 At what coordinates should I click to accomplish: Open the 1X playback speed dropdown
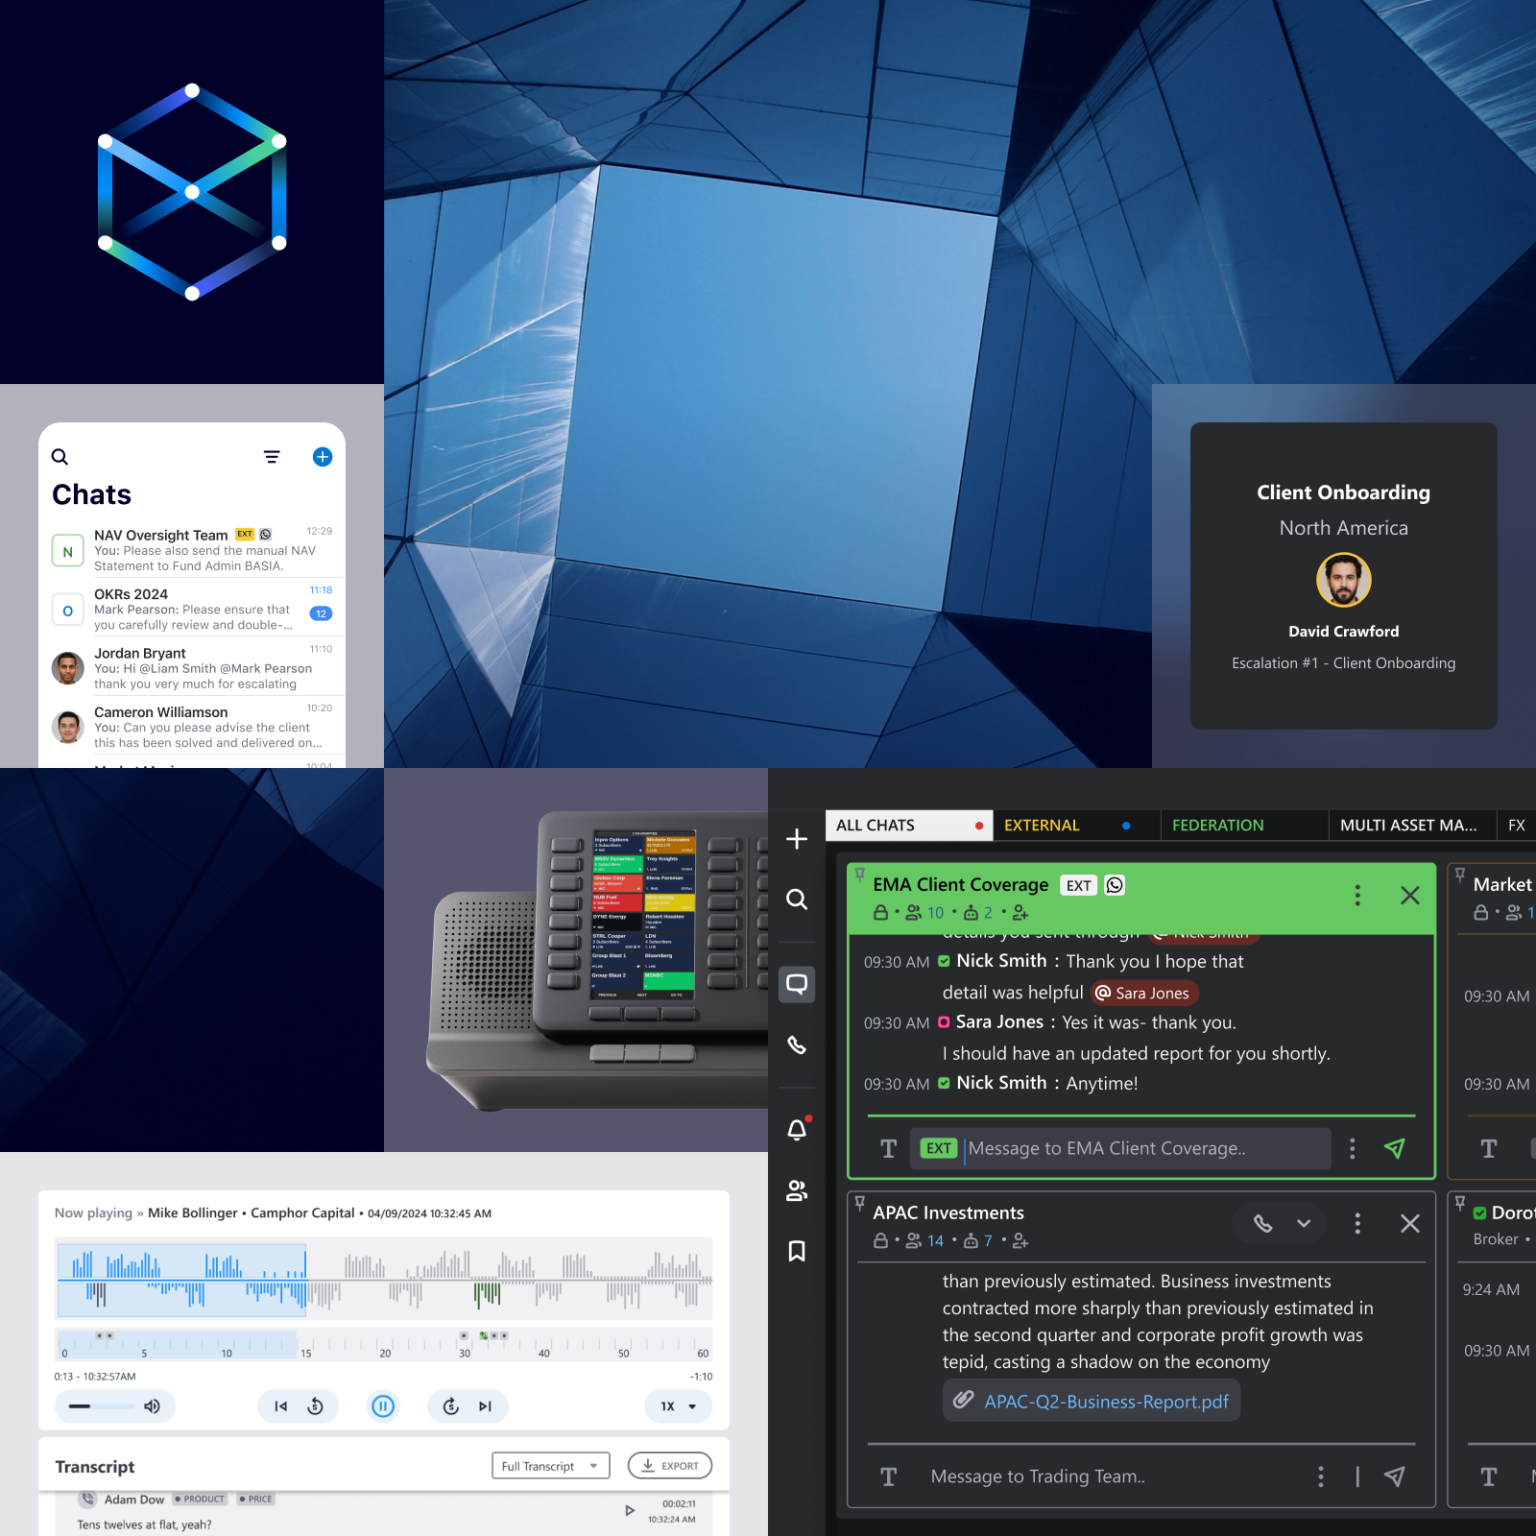click(678, 1406)
